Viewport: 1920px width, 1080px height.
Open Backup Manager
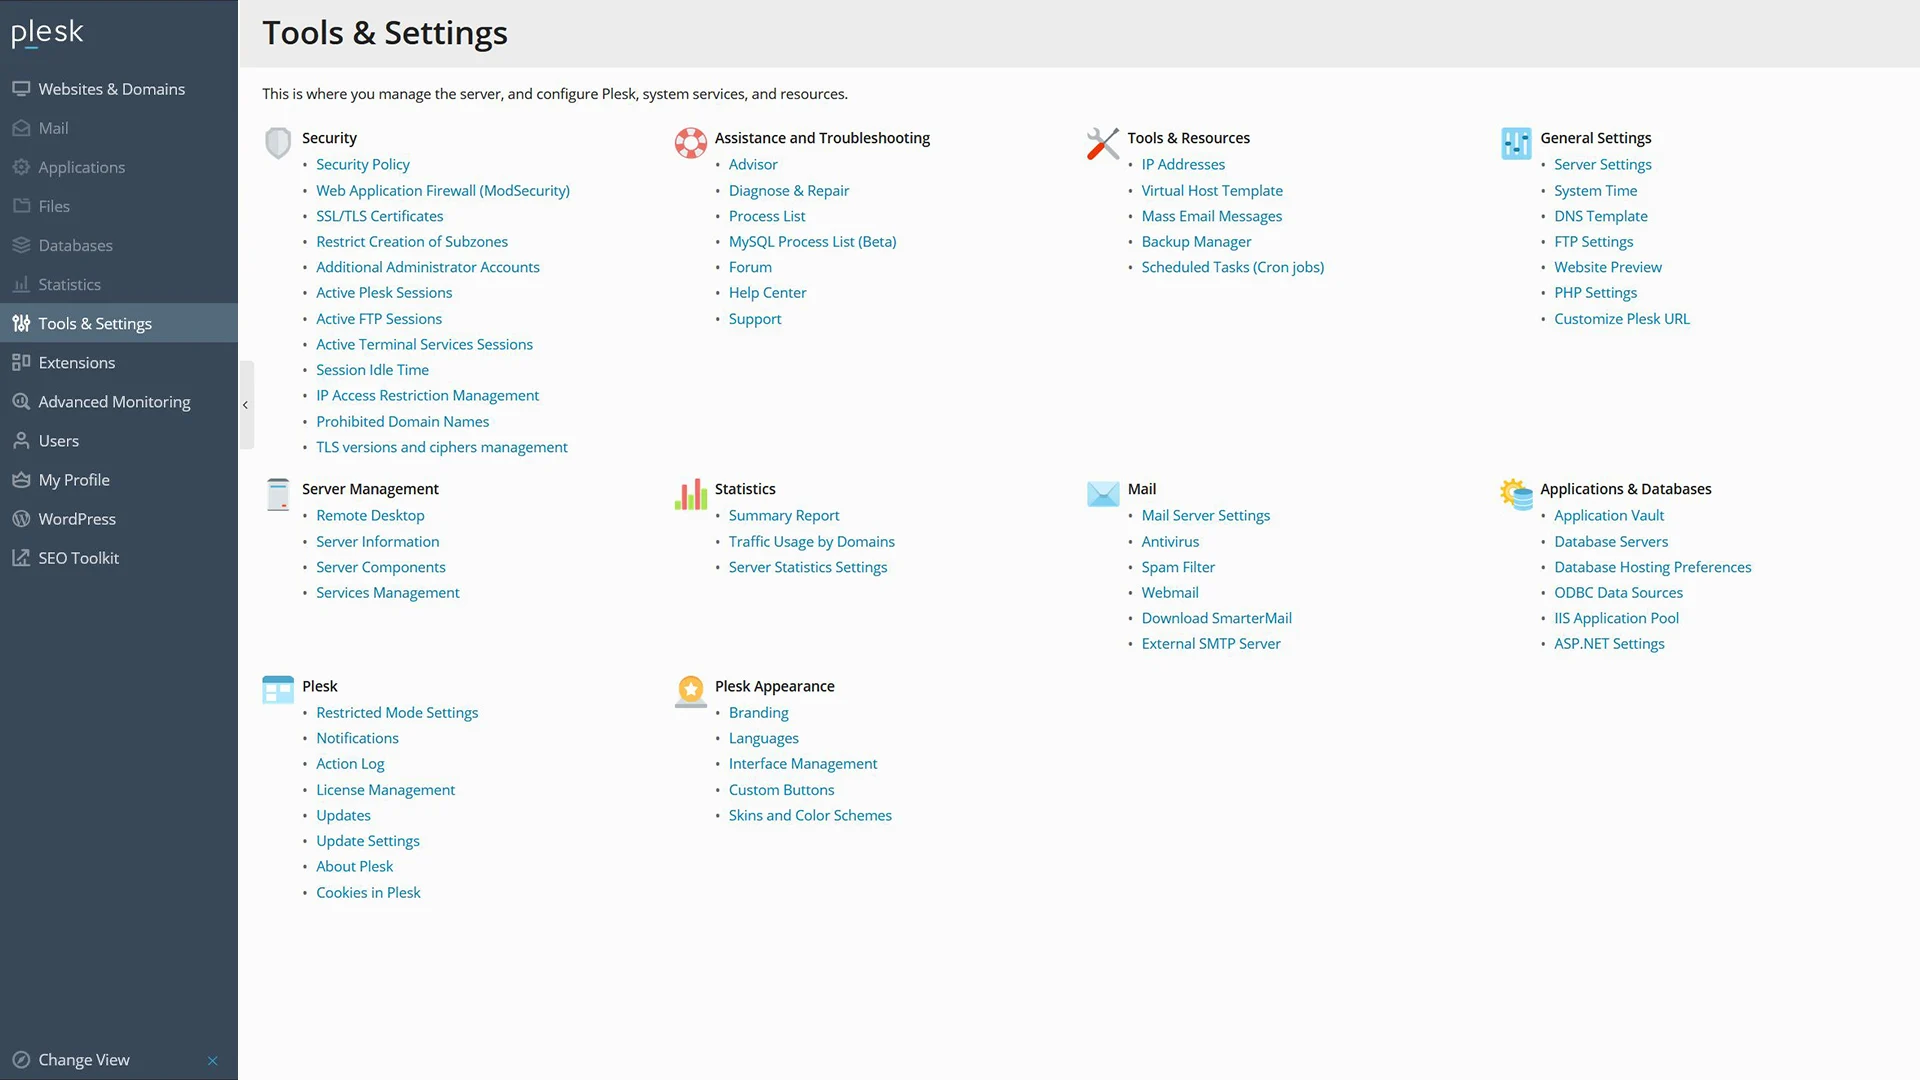(1196, 241)
